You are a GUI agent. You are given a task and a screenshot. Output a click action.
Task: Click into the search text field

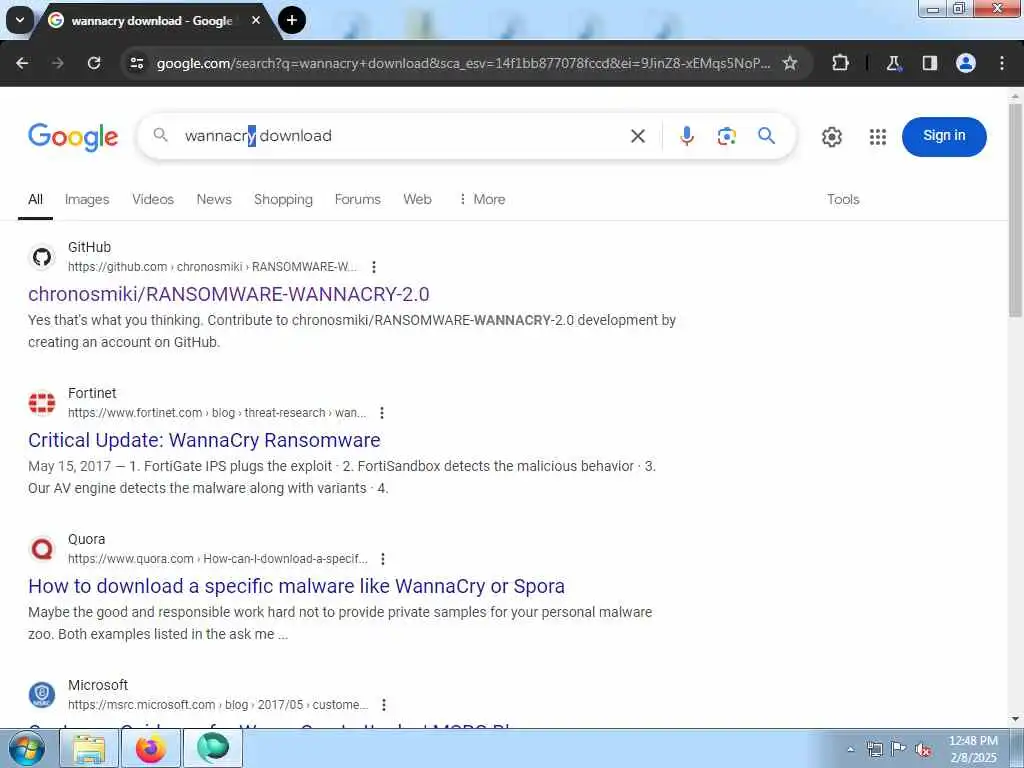tap(402, 136)
